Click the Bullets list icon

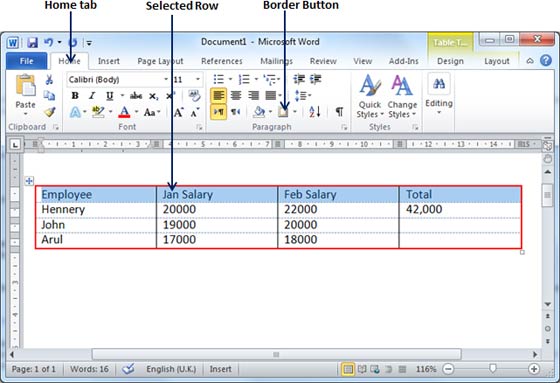(219, 79)
